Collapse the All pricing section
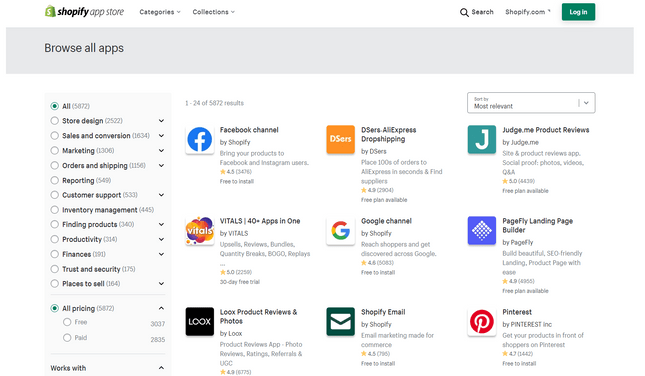 (161, 308)
